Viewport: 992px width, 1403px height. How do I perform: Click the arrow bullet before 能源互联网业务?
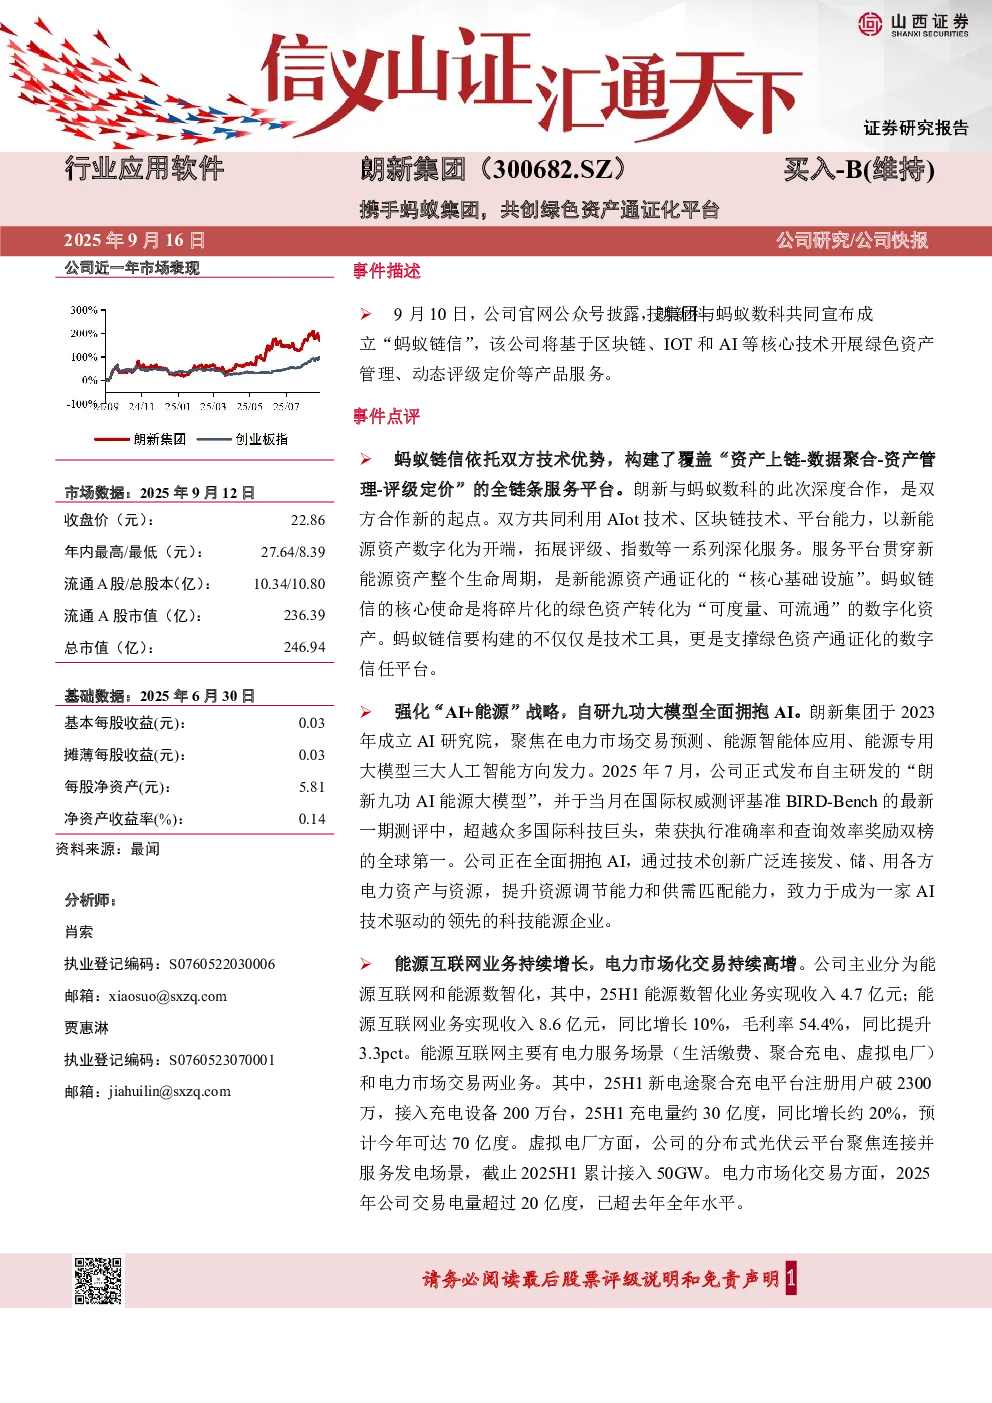click(366, 964)
